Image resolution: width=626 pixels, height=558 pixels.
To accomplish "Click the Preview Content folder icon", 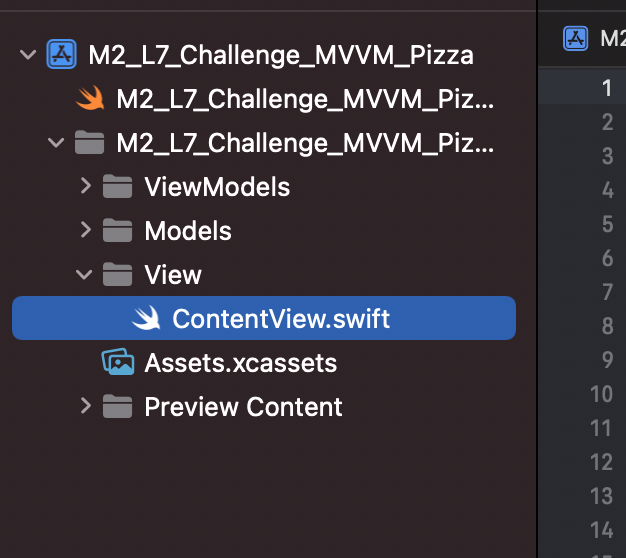I will pos(117,406).
